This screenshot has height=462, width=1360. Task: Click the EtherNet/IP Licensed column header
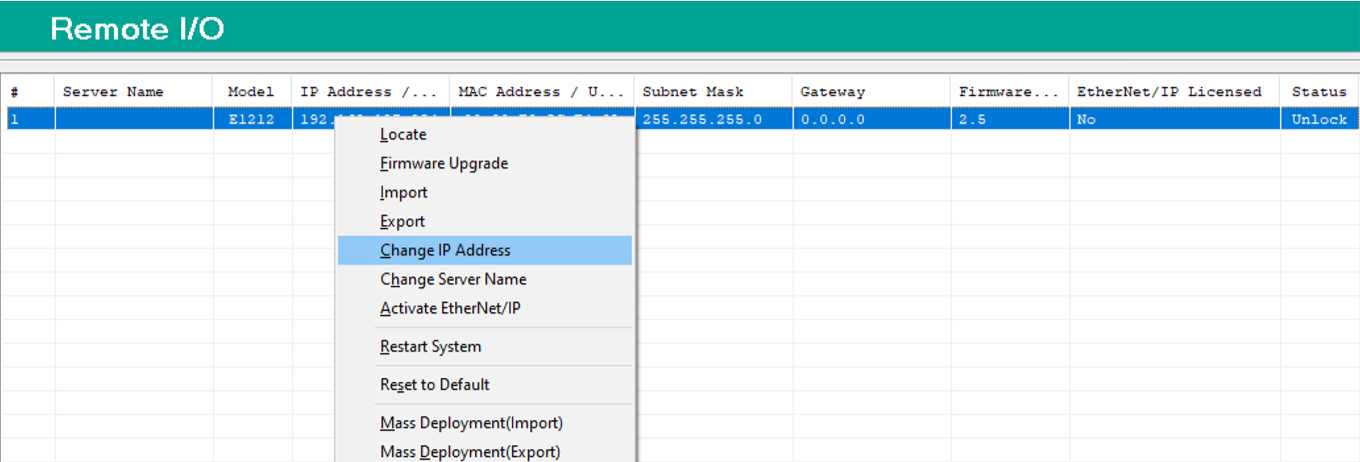1169,91
